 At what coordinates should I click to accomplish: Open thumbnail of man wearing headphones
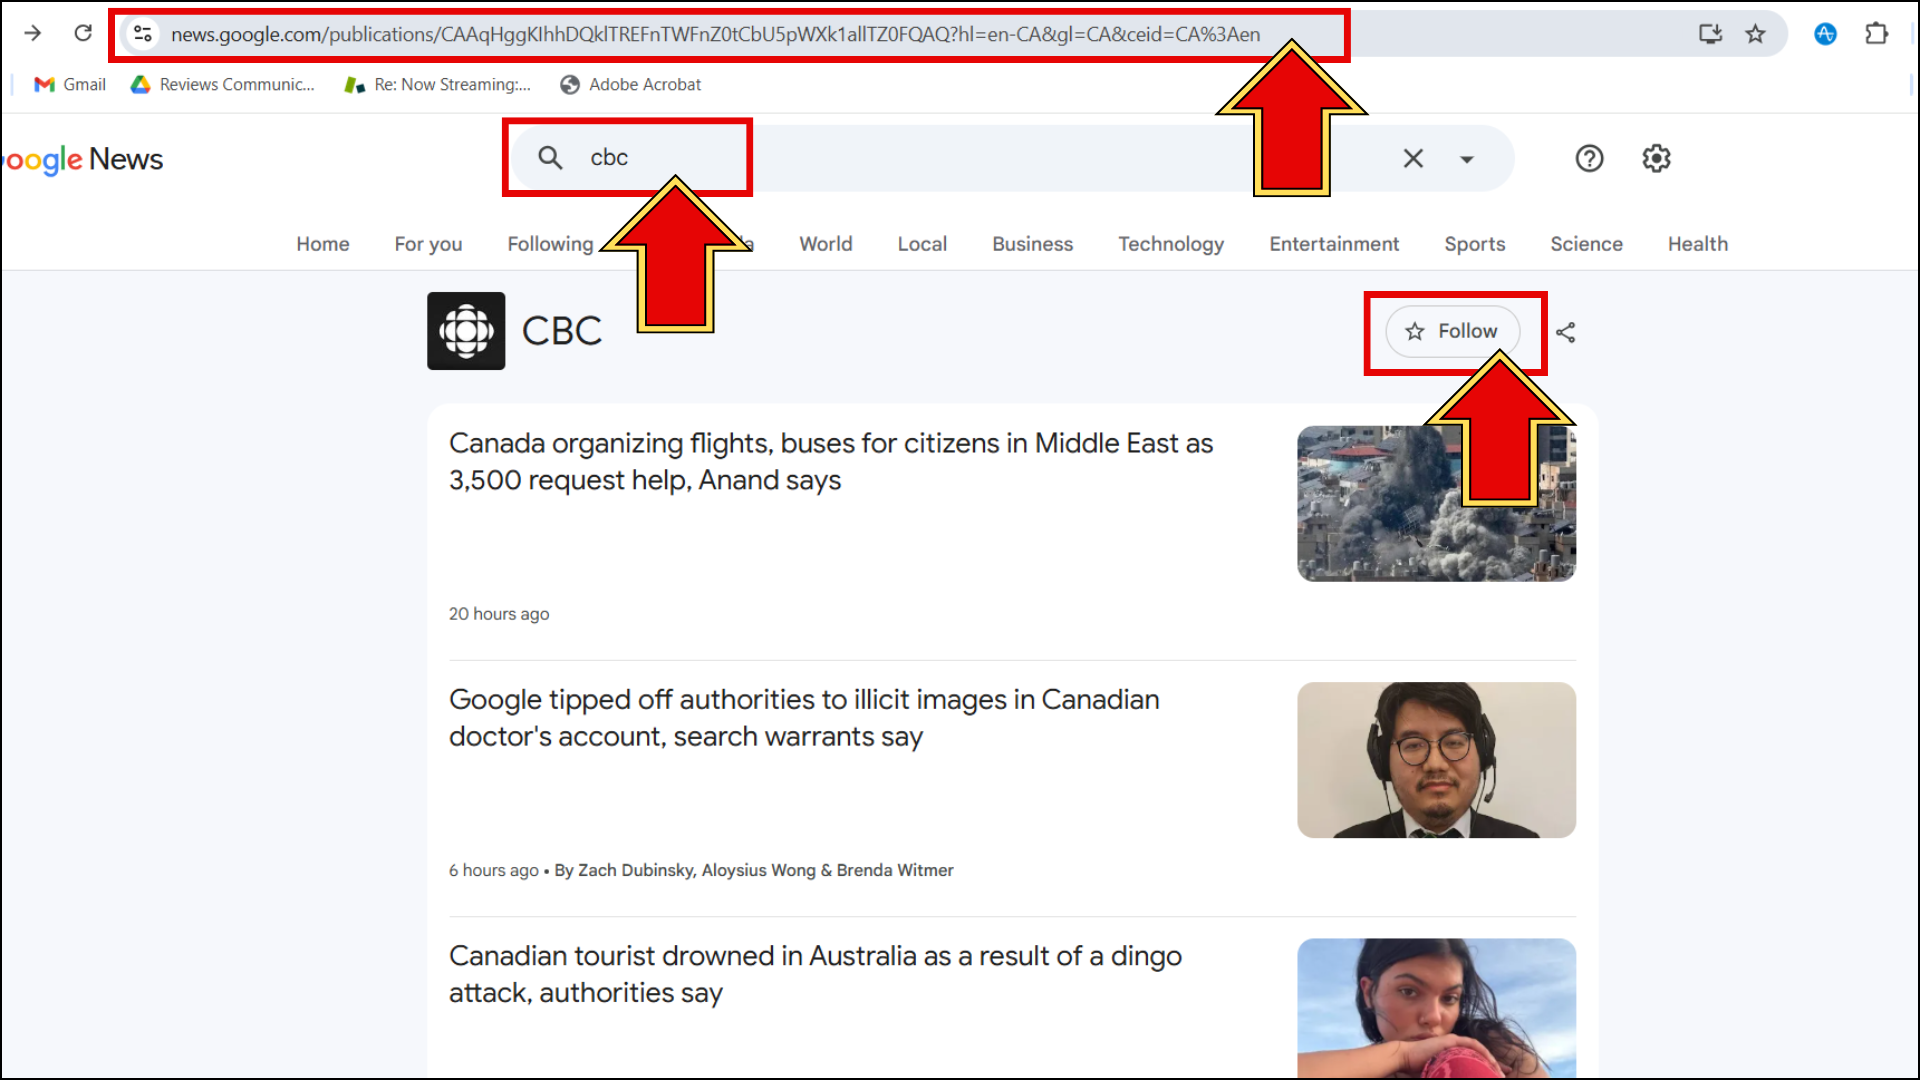tap(1436, 760)
